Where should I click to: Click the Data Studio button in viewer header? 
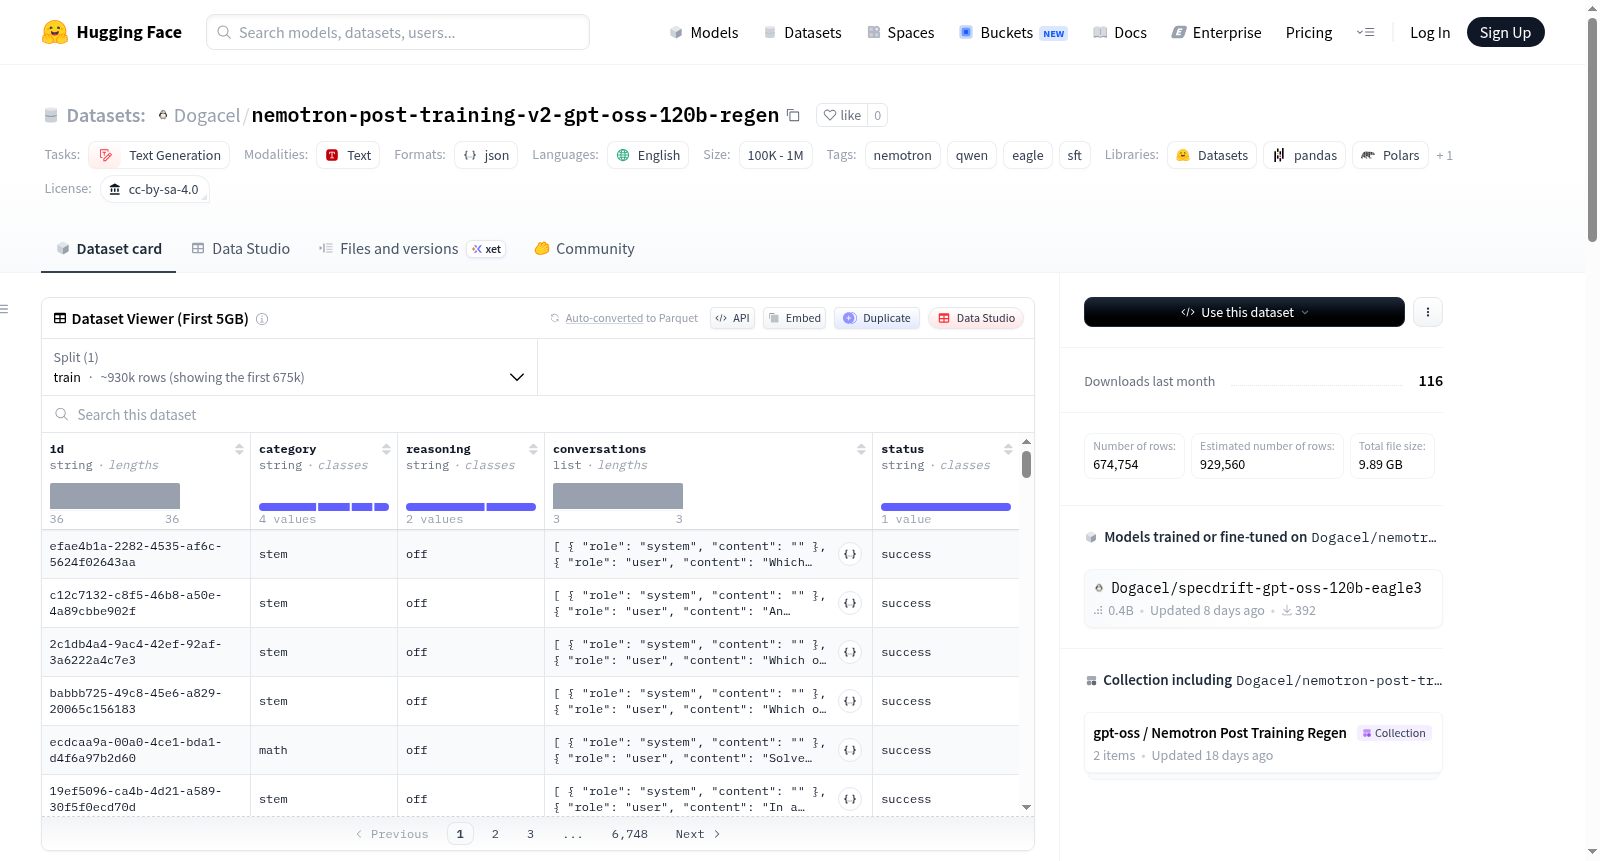click(x=976, y=318)
